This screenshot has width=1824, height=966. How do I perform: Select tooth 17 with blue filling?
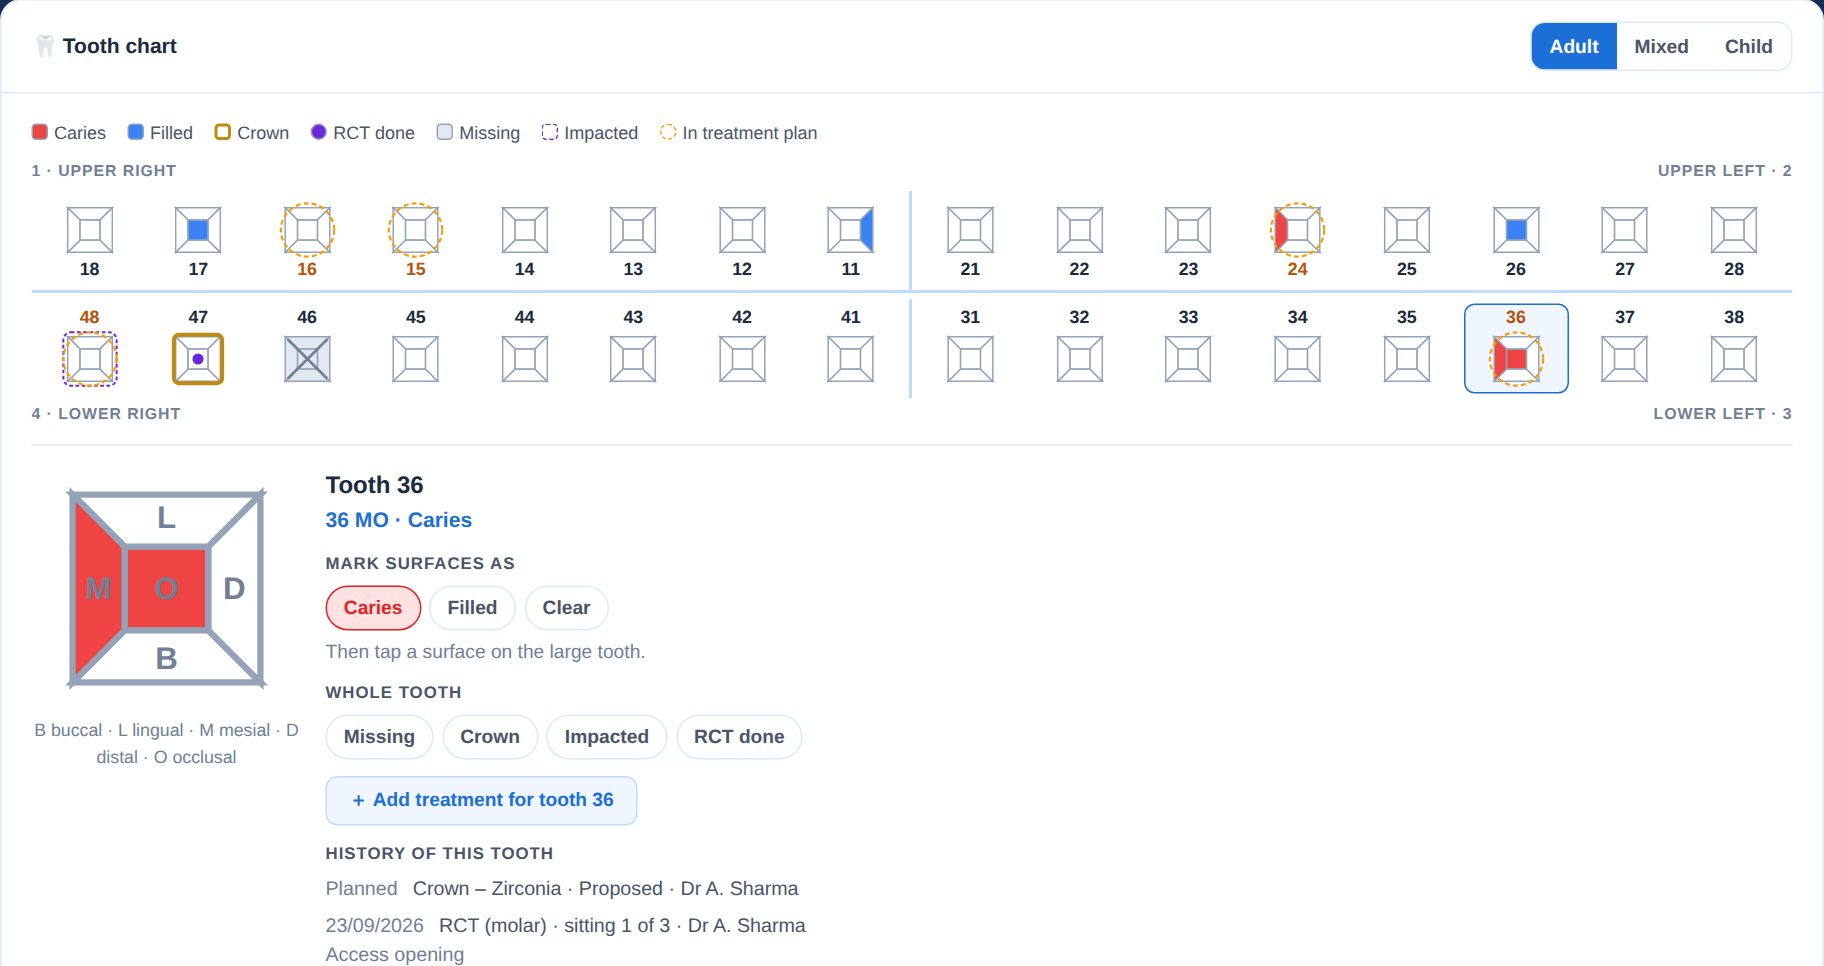(198, 231)
